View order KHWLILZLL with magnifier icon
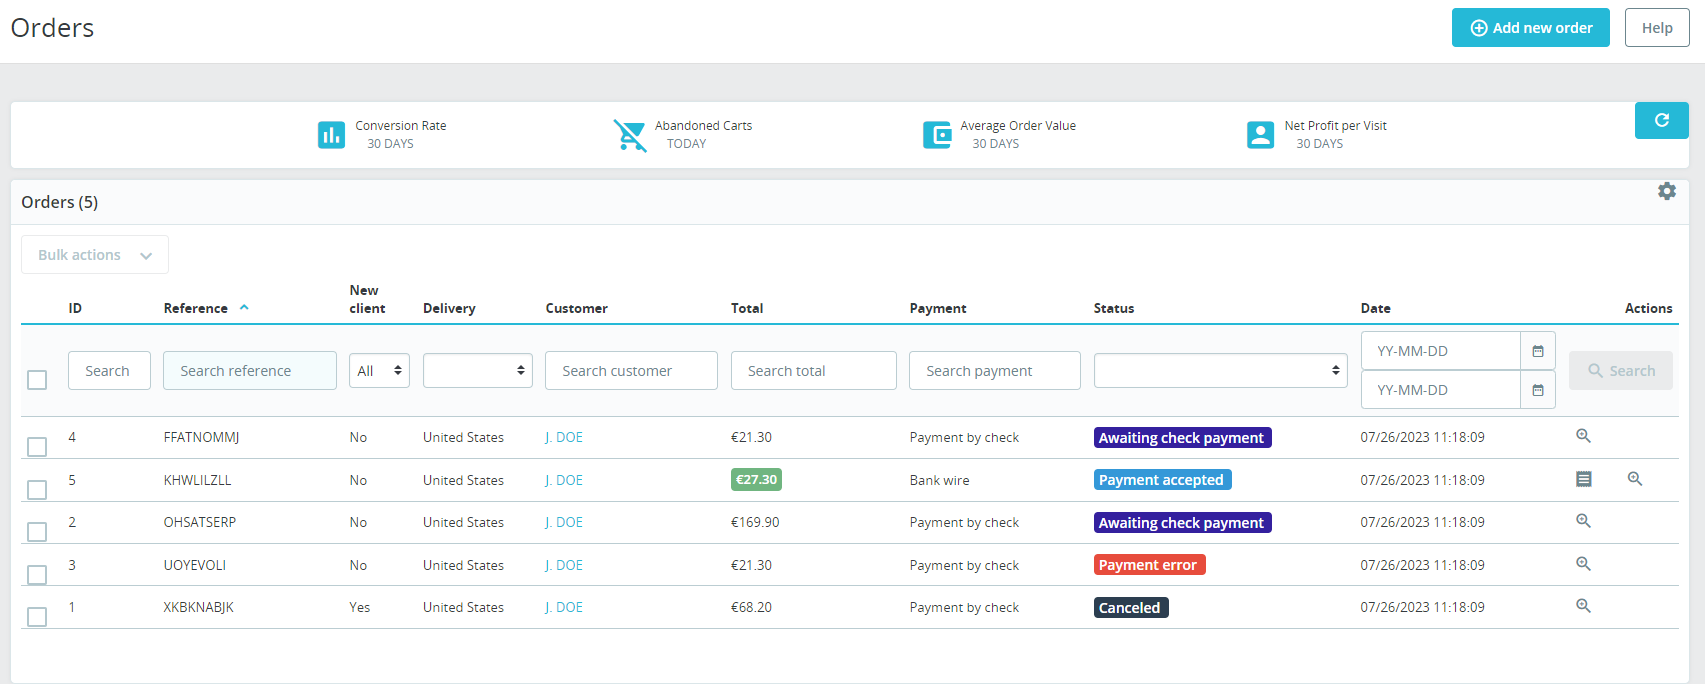The width and height of the screenshot is (1705, 684). click(1635, 479)
